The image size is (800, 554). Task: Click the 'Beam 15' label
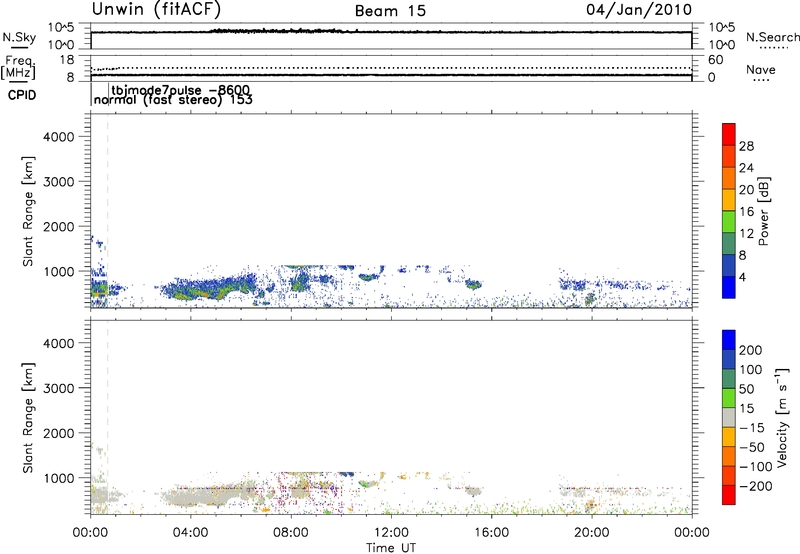(390, 11)
